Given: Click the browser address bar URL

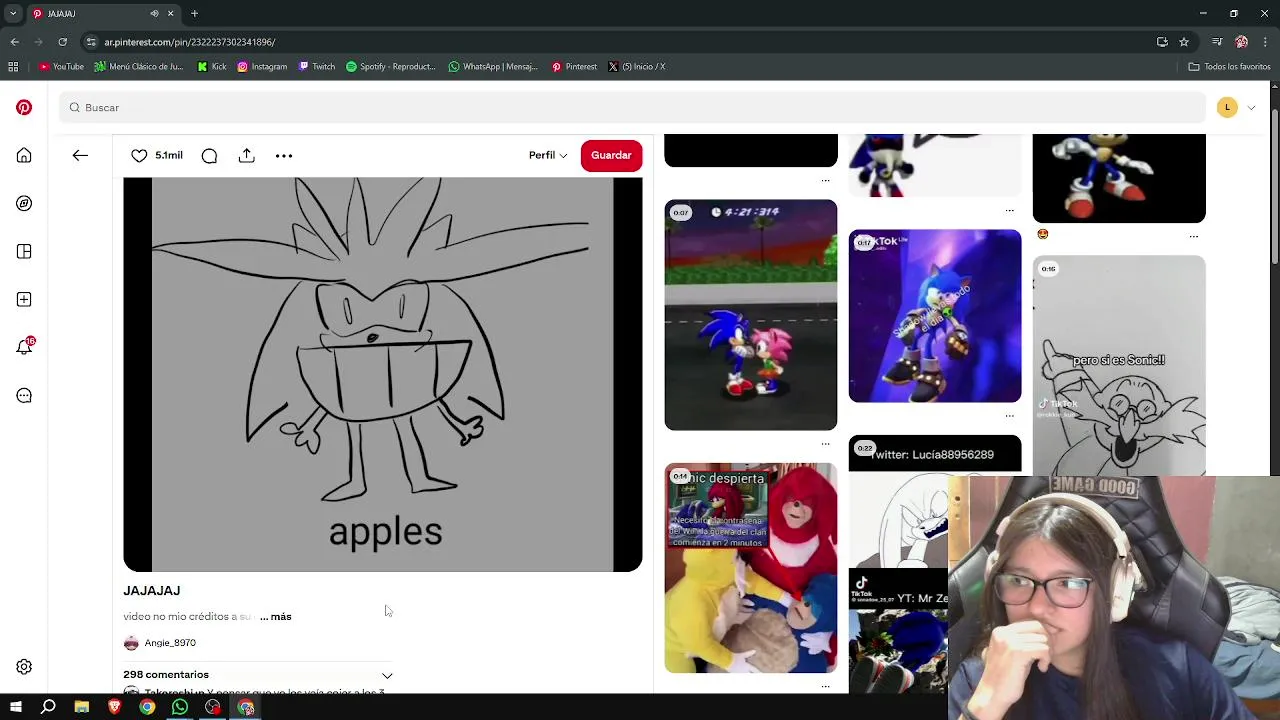Looking at the screenshot, I should coord(190,42).
